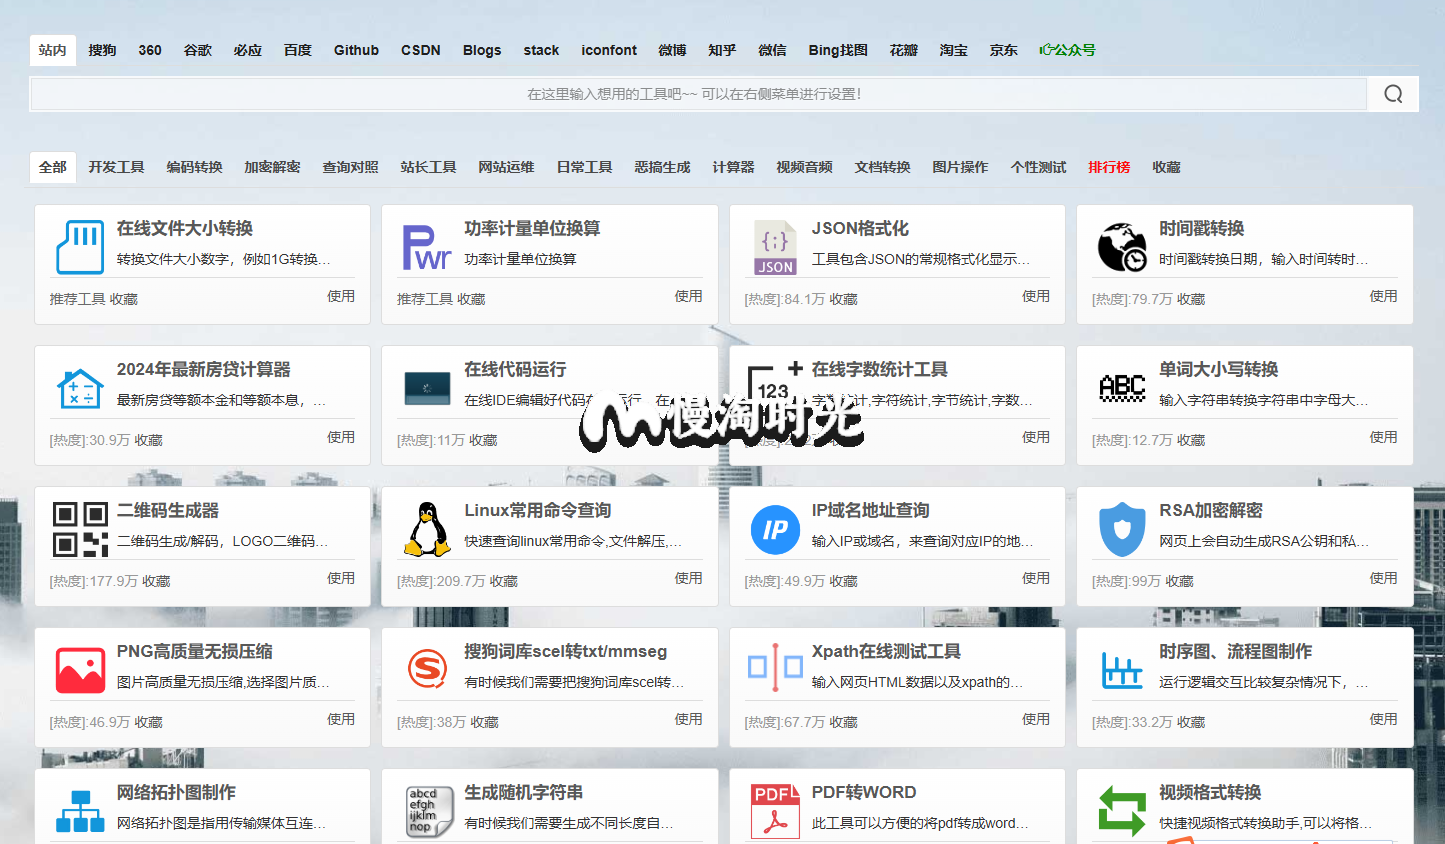Open the 生成随机字符串 title

523,792
